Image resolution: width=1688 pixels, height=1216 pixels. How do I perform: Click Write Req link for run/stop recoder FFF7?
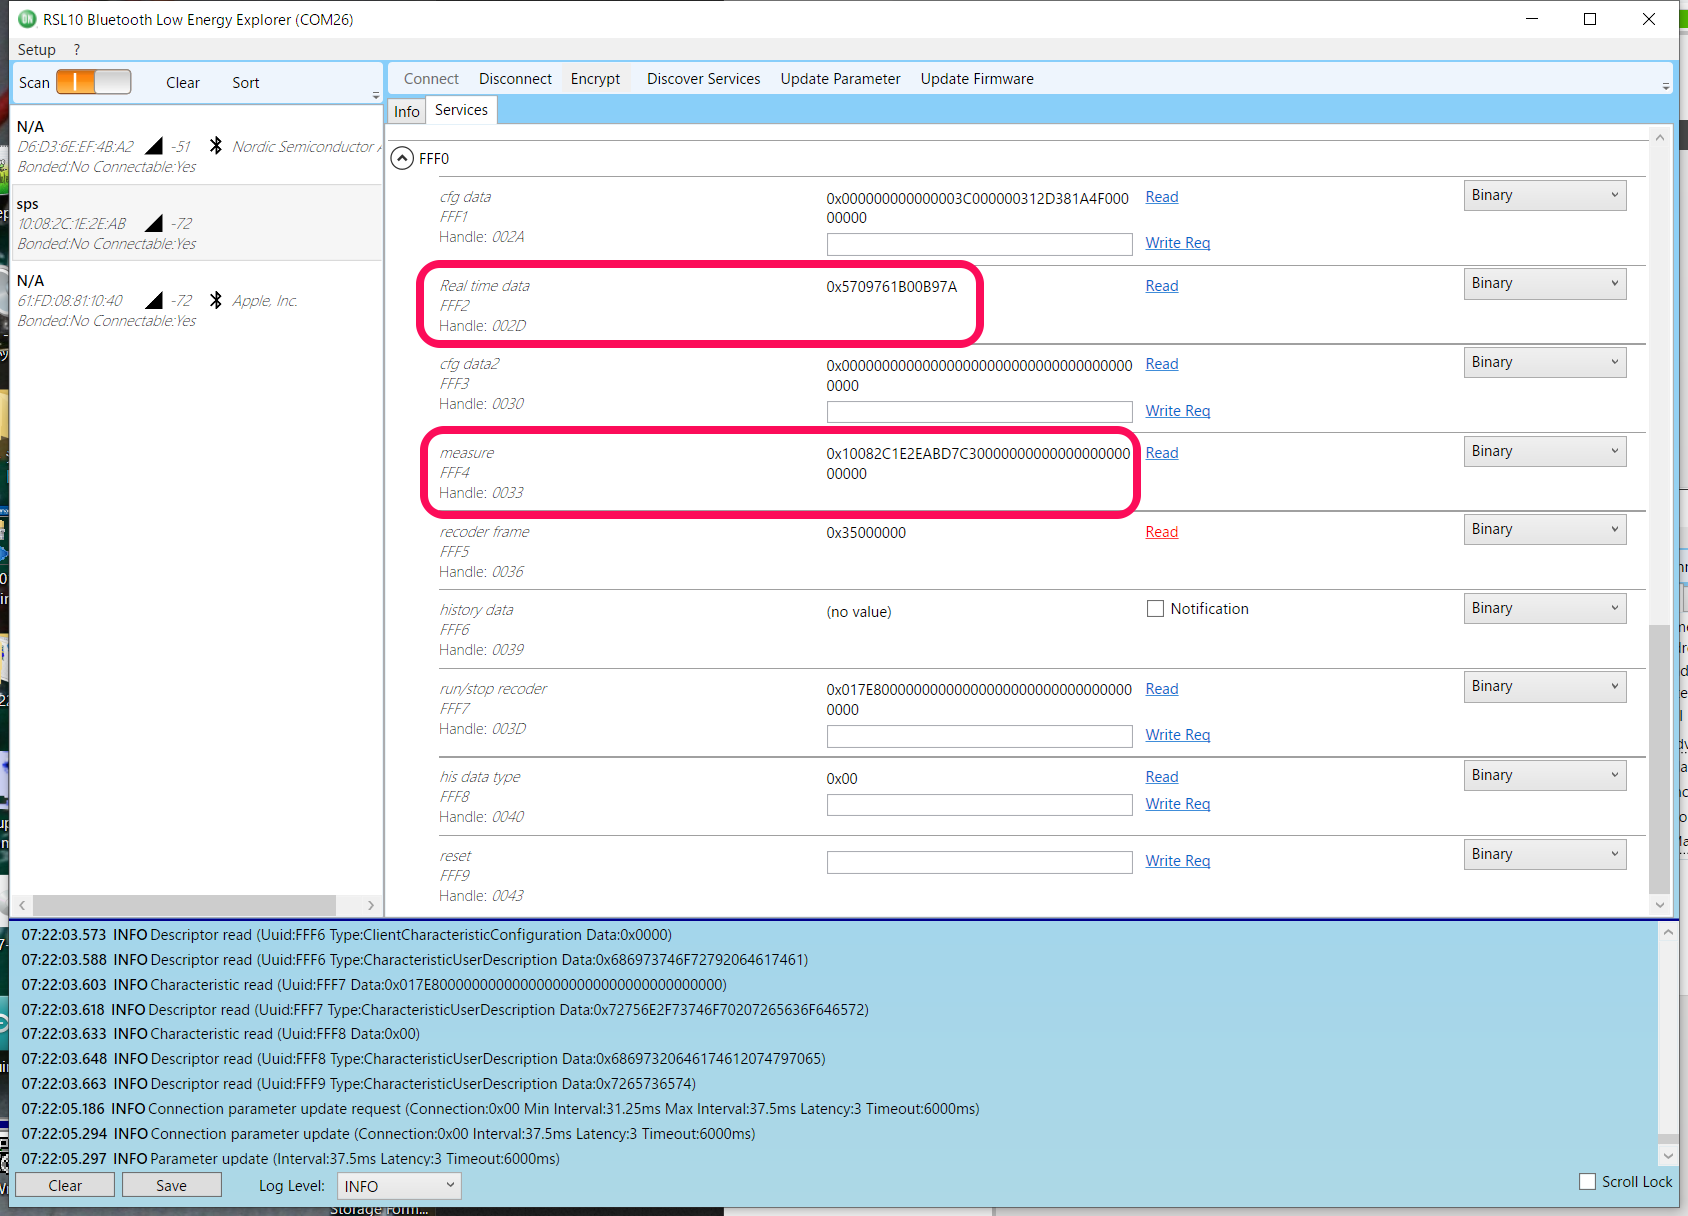click(1178, 735)
